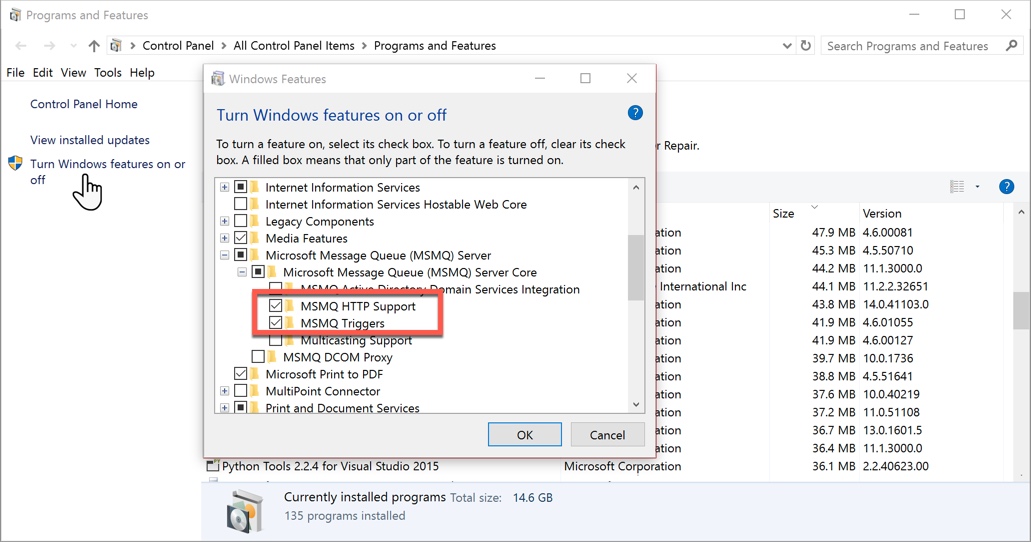1031x542 pixels.
Task: Enable the MSMQ DCOM Proxy checkbox
Action: 258,357
